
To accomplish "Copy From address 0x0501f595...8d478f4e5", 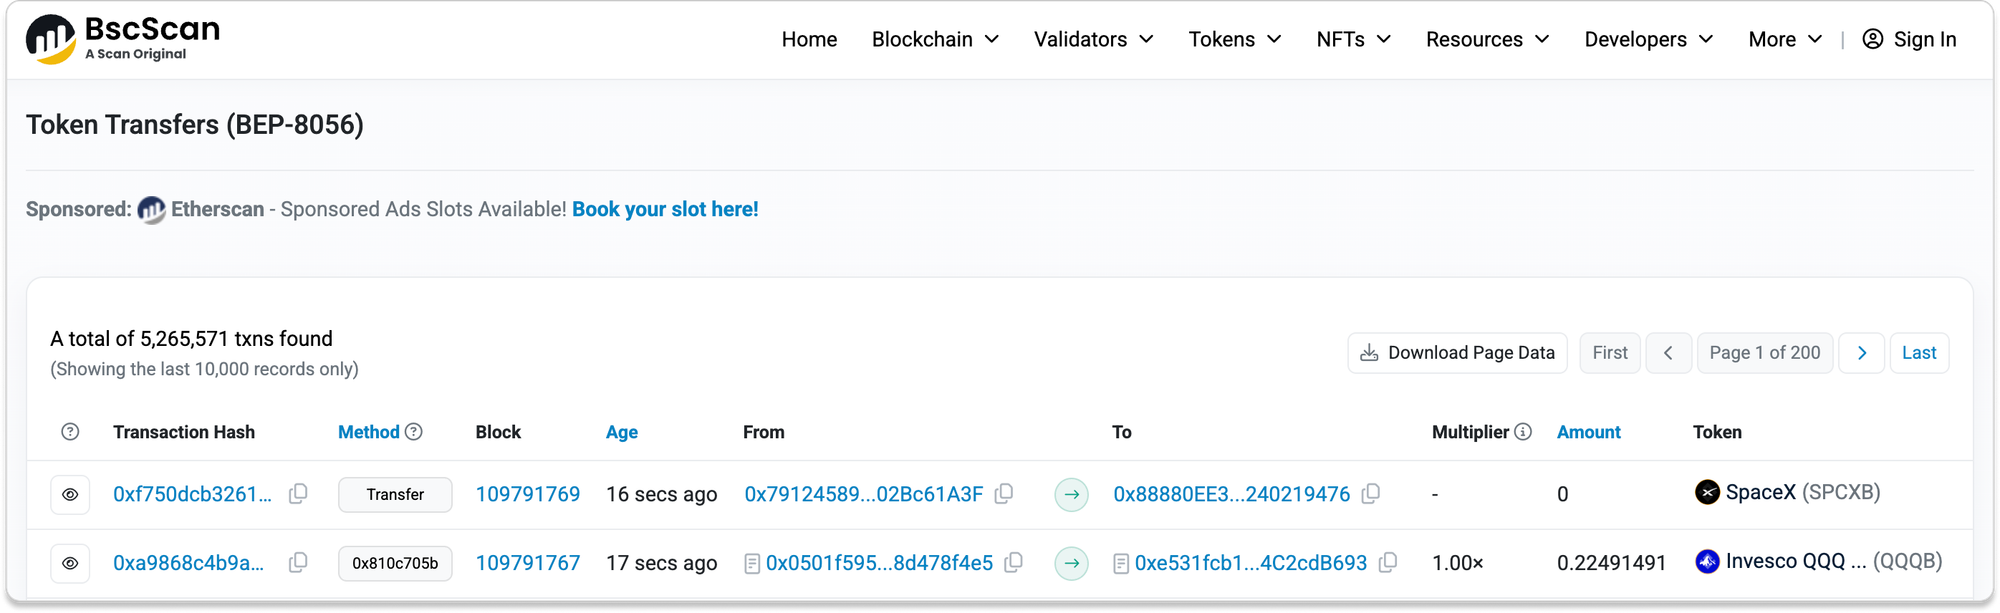I will [1013, 563].
